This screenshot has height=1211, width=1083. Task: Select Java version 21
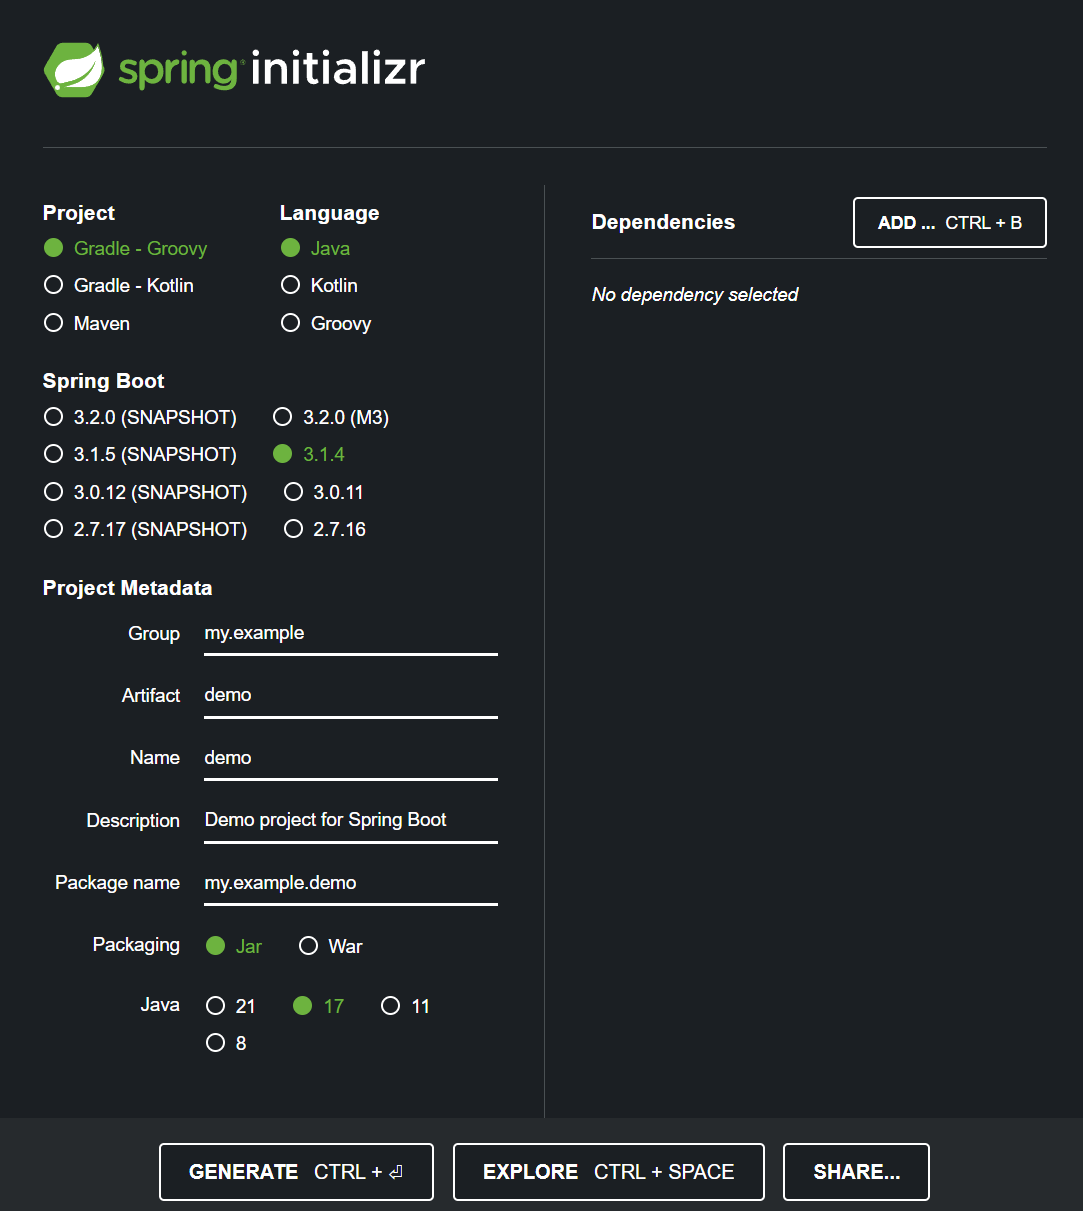[231, 1006]
